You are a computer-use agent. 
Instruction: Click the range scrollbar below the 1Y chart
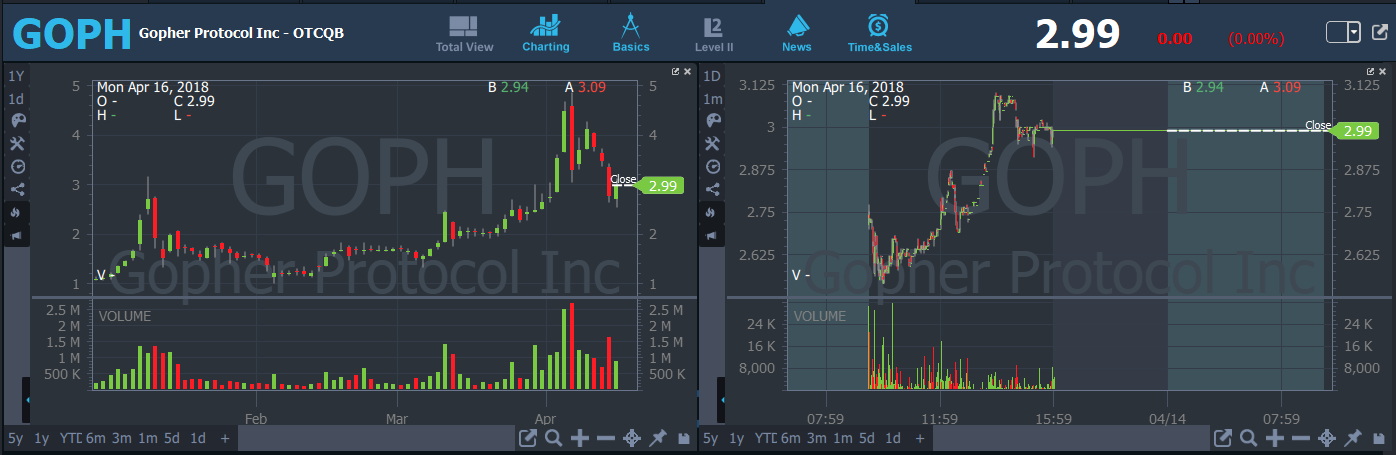tap(376, 438)
